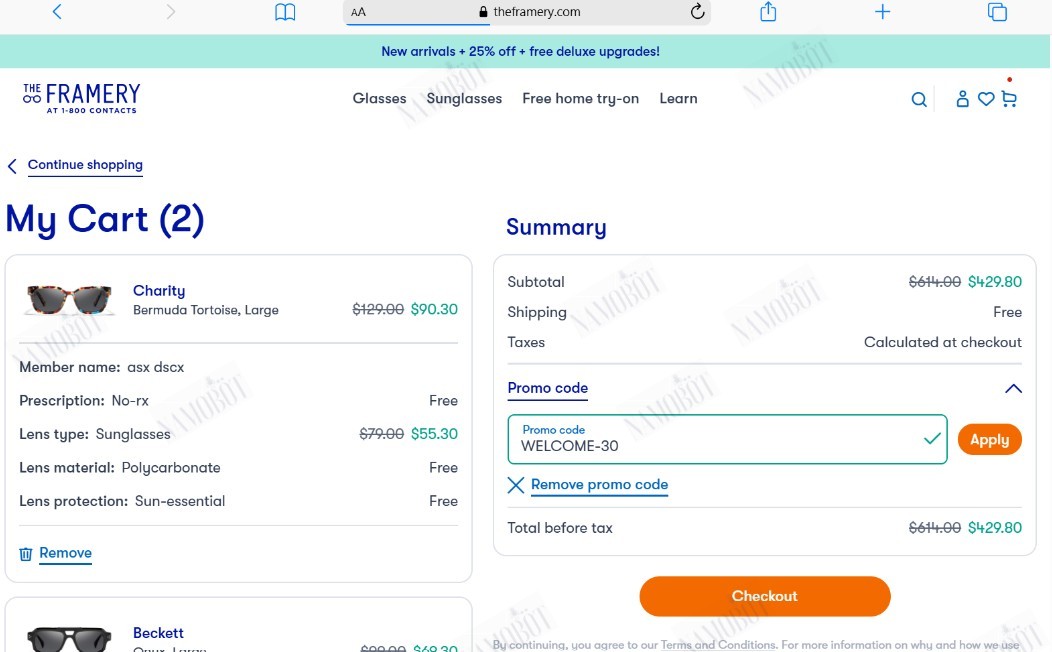Go back with browser back arrow
Viewport: 1052px width, 652px height.
57,11
